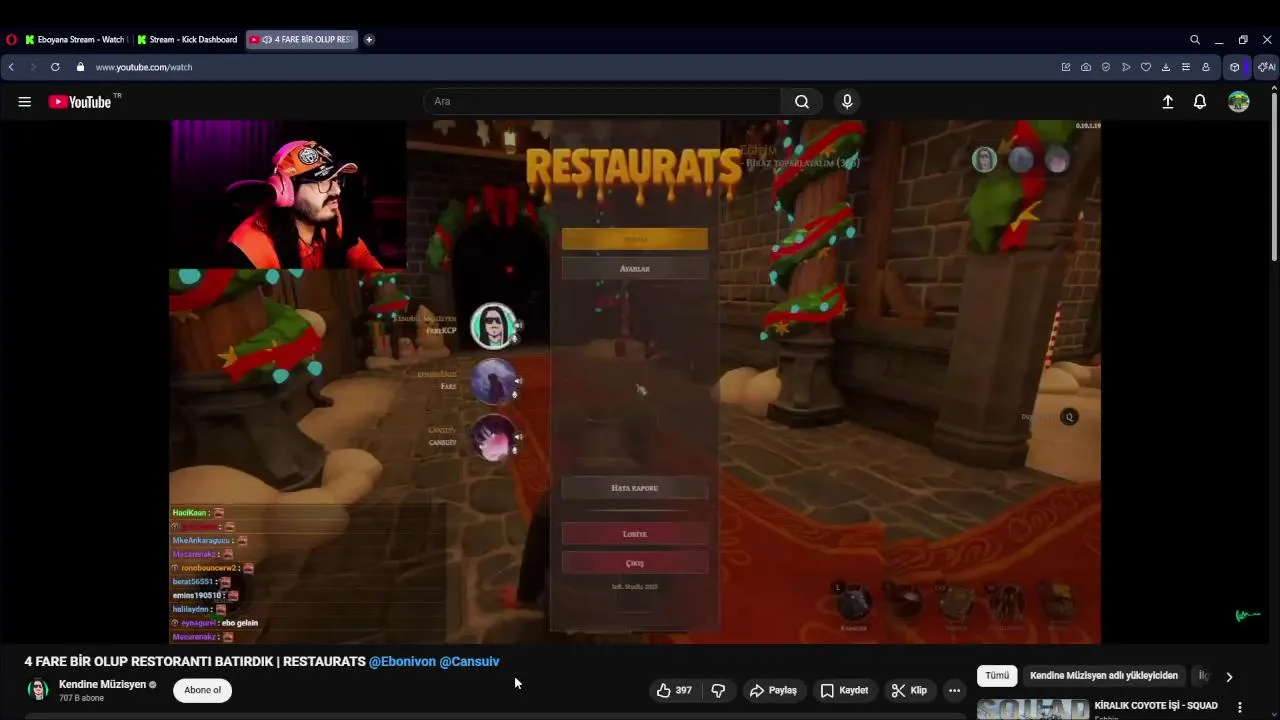
Task: Open the Kendine Müzisyen channel name link
Action: click(x=102, y=684)
